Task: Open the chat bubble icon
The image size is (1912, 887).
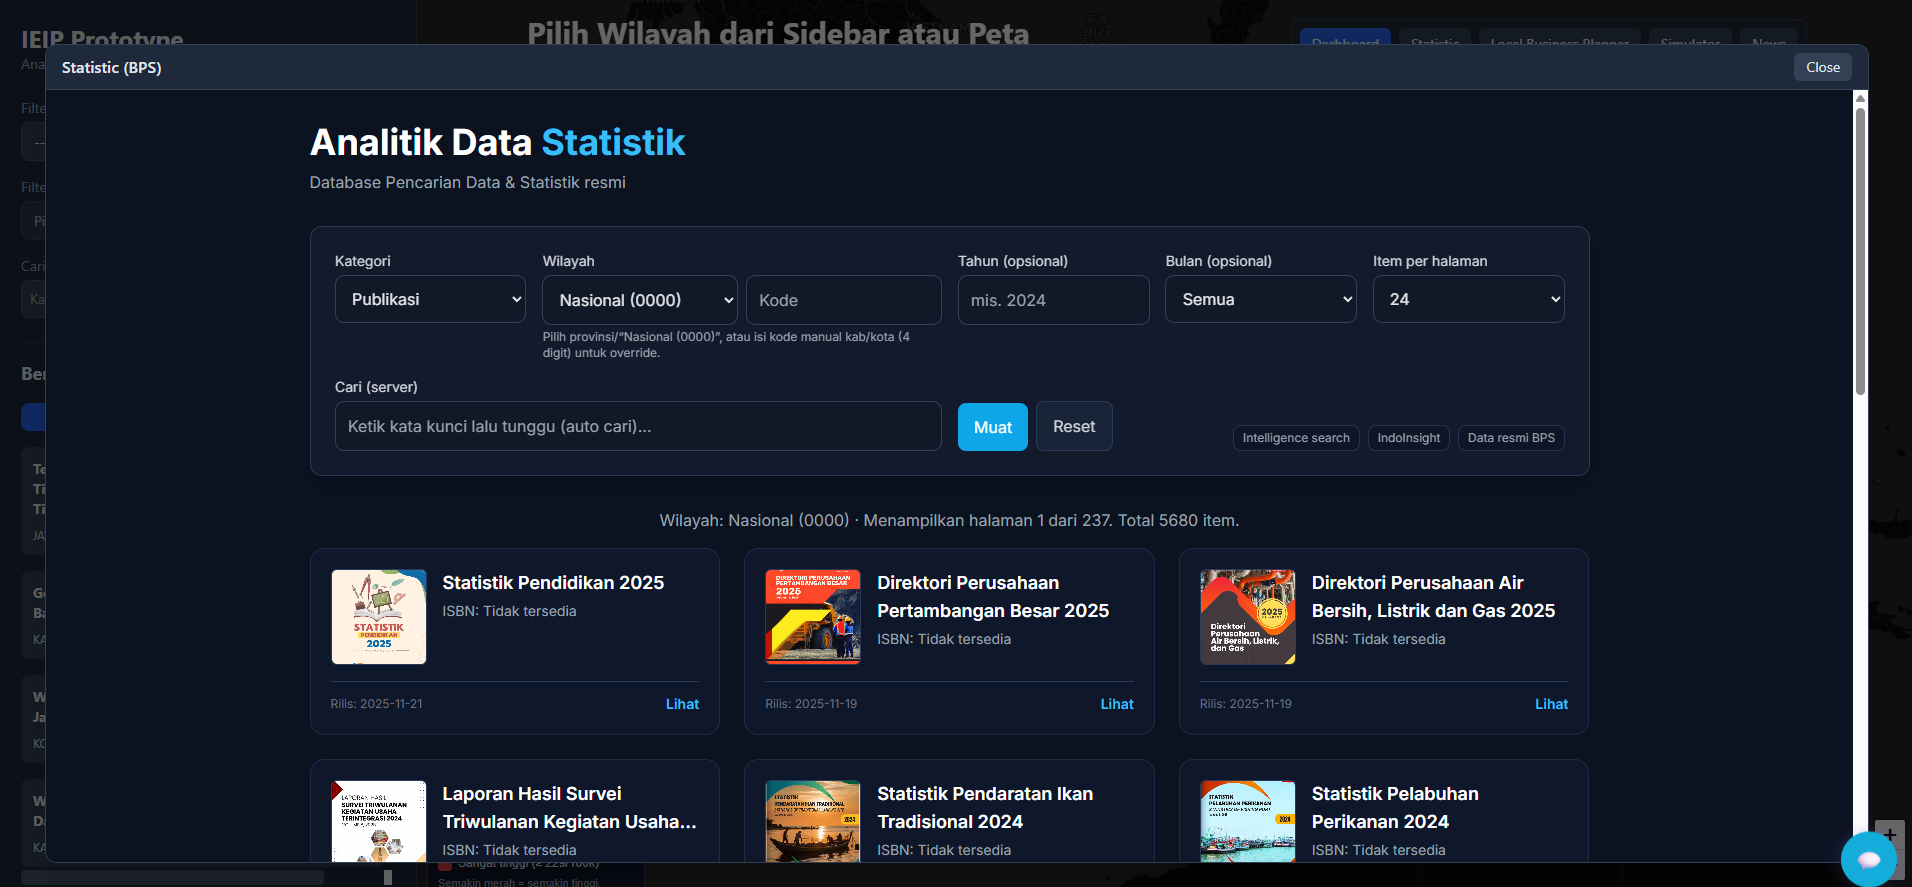Action: tap(1868, 859)
